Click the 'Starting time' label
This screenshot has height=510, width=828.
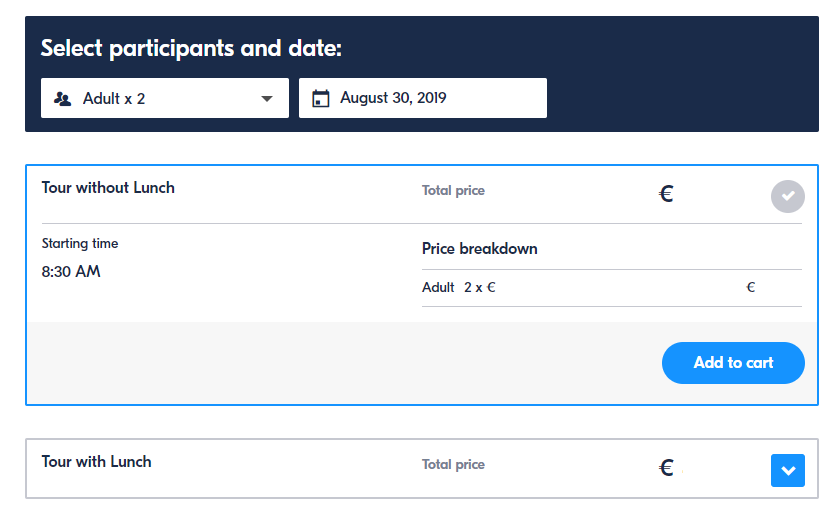pyautogui.click(x=80, y=244)
